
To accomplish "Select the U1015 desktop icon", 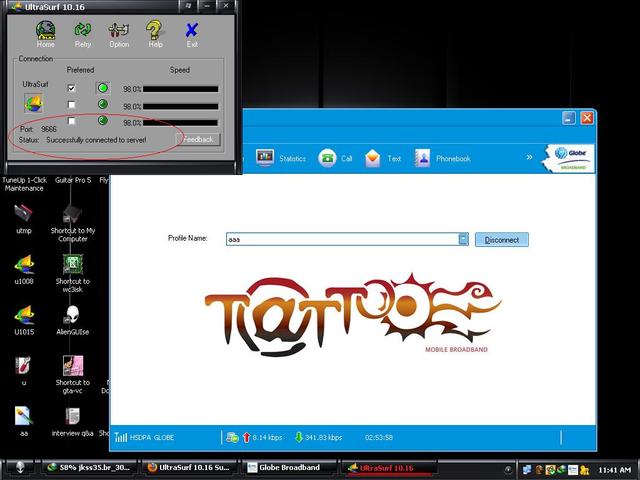I will point(24,320).
